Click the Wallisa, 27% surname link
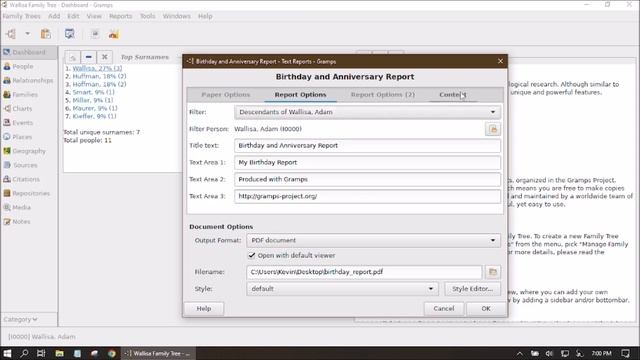The height and width of the screenshot is (360, 640). point(97,68)
